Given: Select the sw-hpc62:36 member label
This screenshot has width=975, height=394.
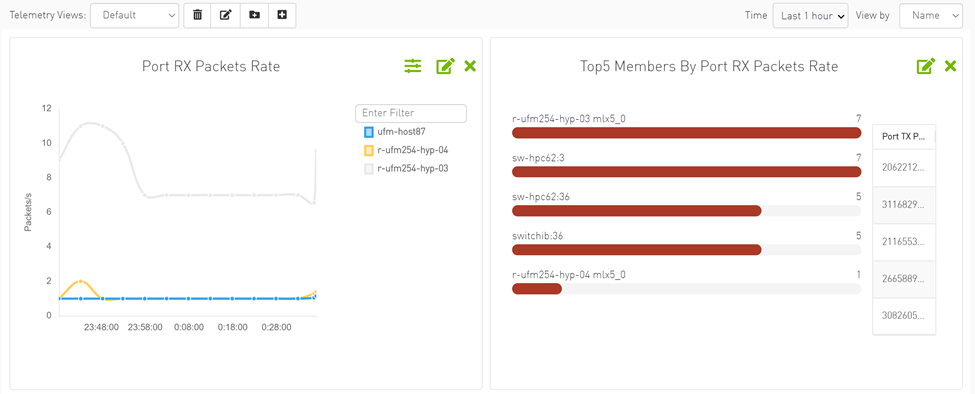Looking at the screenshot, I should click(540, 197).
